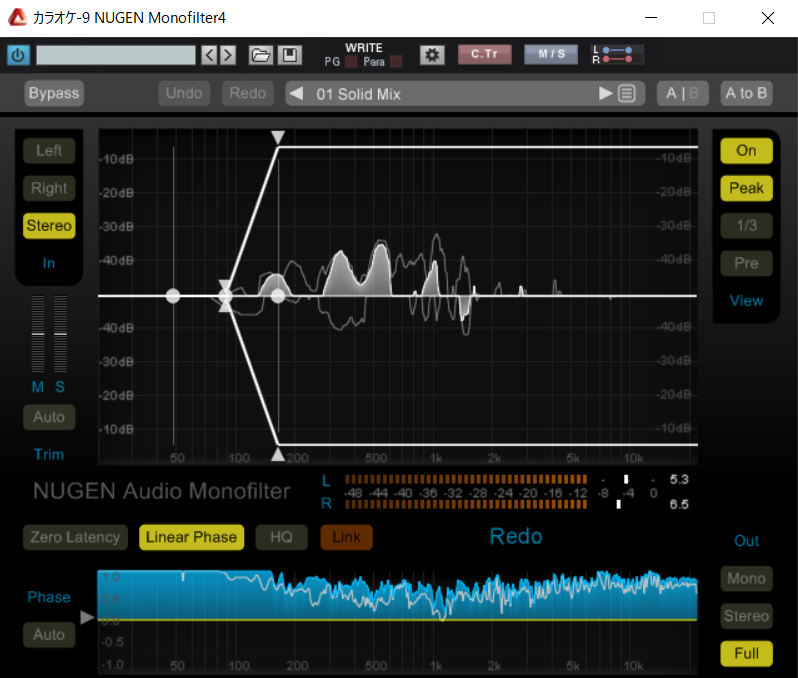The height and width of the screenshot is (678, 798).
Task: Go to next preset with right triangle
Action: pyautogui.click(x=605, y=94)
